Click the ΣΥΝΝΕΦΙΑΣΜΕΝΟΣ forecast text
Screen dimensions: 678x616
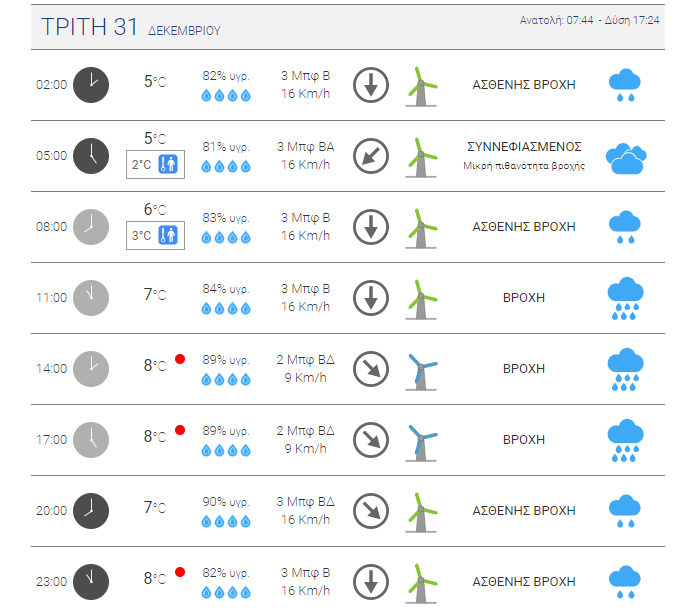[x=524, y=147]
